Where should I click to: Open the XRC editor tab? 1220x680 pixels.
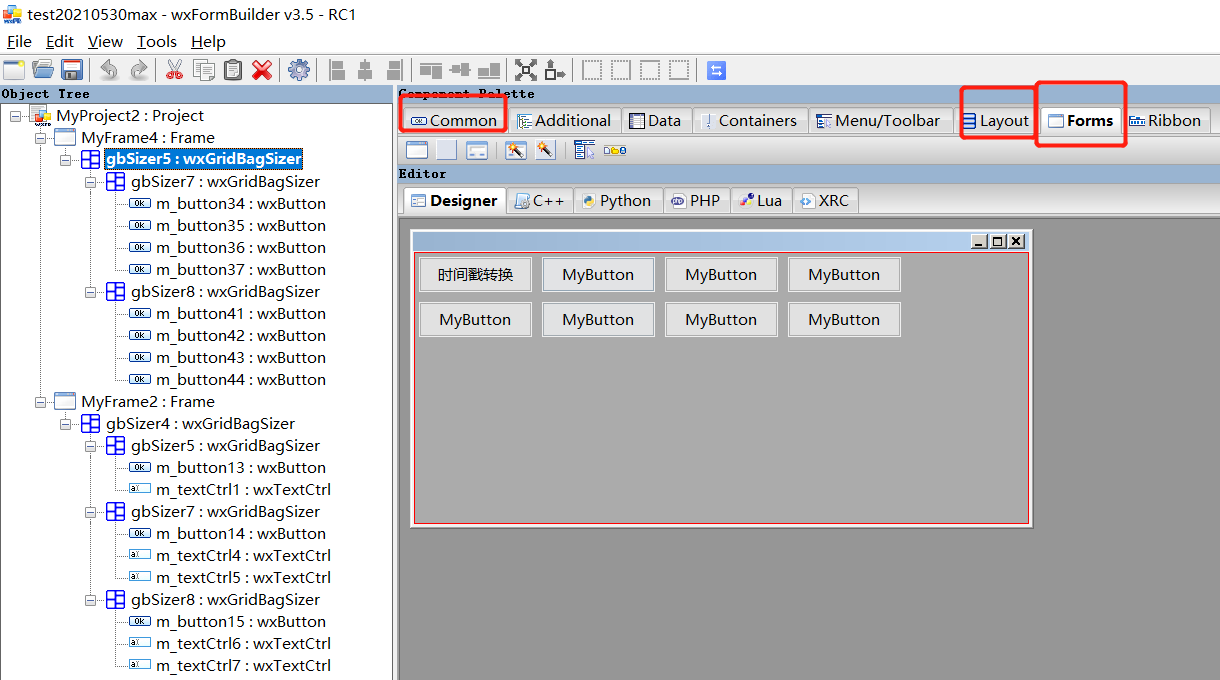click(x=825, y=200)
